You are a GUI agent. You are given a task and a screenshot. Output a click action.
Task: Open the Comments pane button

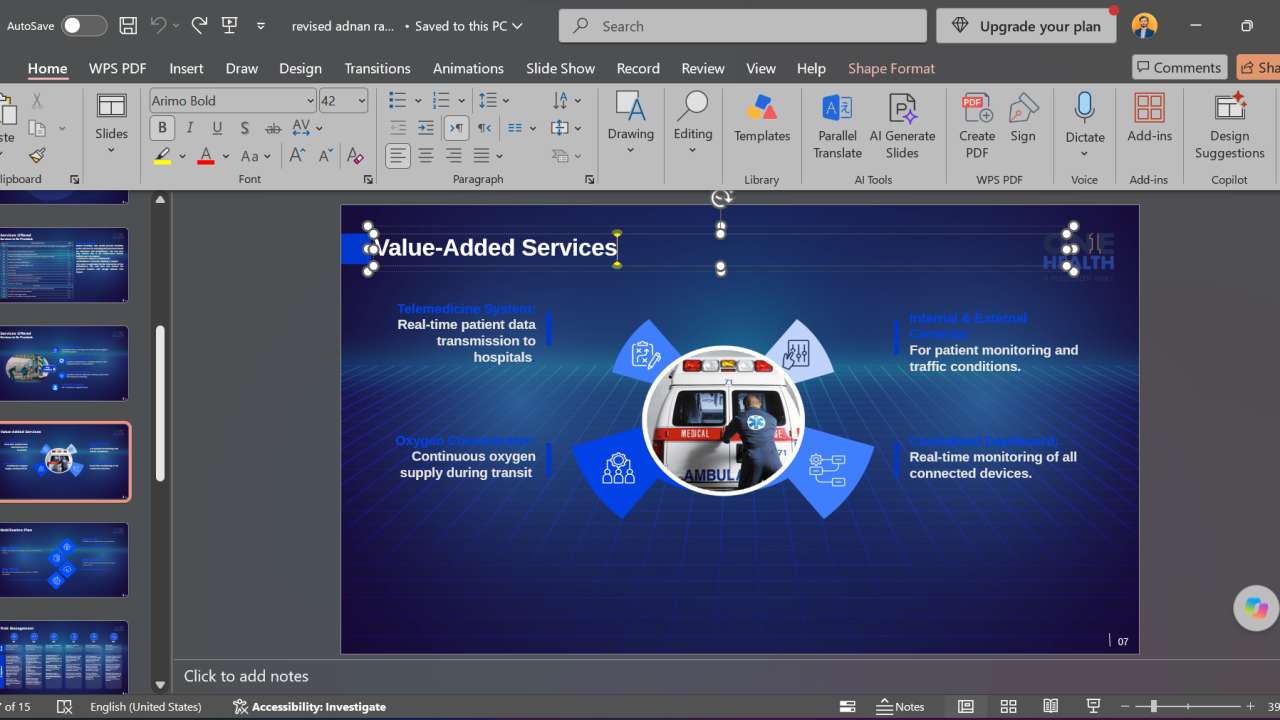pyautogui.click(x=1180, y=67)
